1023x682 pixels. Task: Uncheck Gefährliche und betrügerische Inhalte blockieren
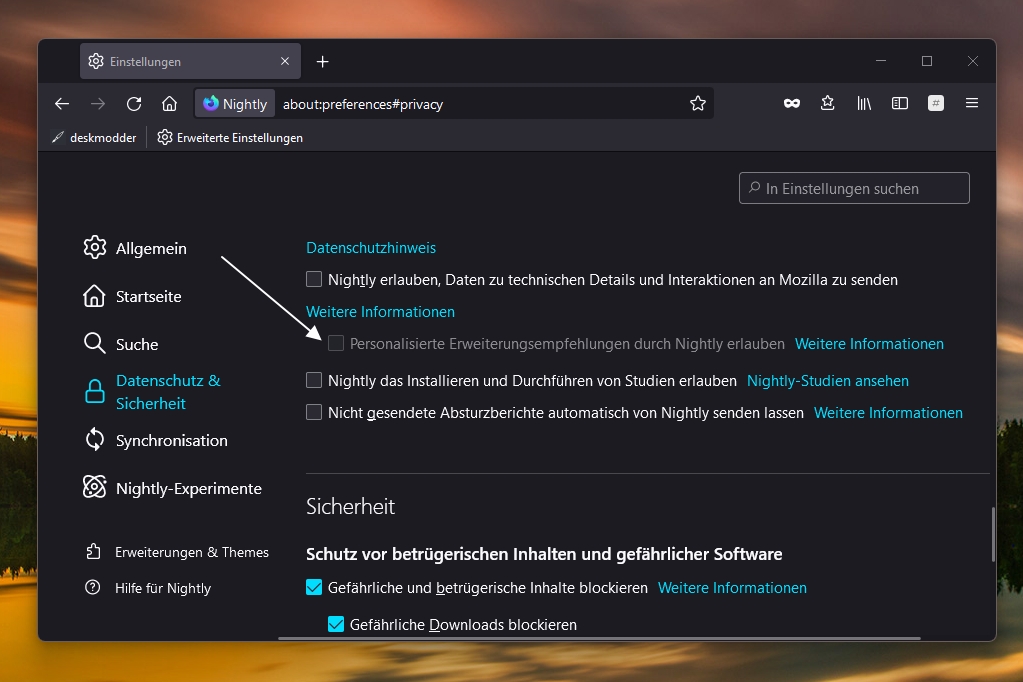pyautogui.click(x=314, y=587)
